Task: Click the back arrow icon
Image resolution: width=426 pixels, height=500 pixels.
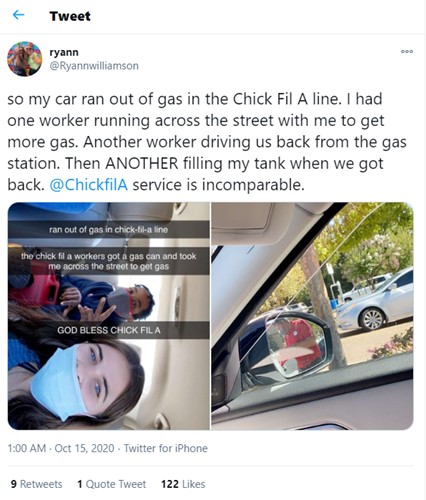Action: pyautogui.click(x=18, y=15)
